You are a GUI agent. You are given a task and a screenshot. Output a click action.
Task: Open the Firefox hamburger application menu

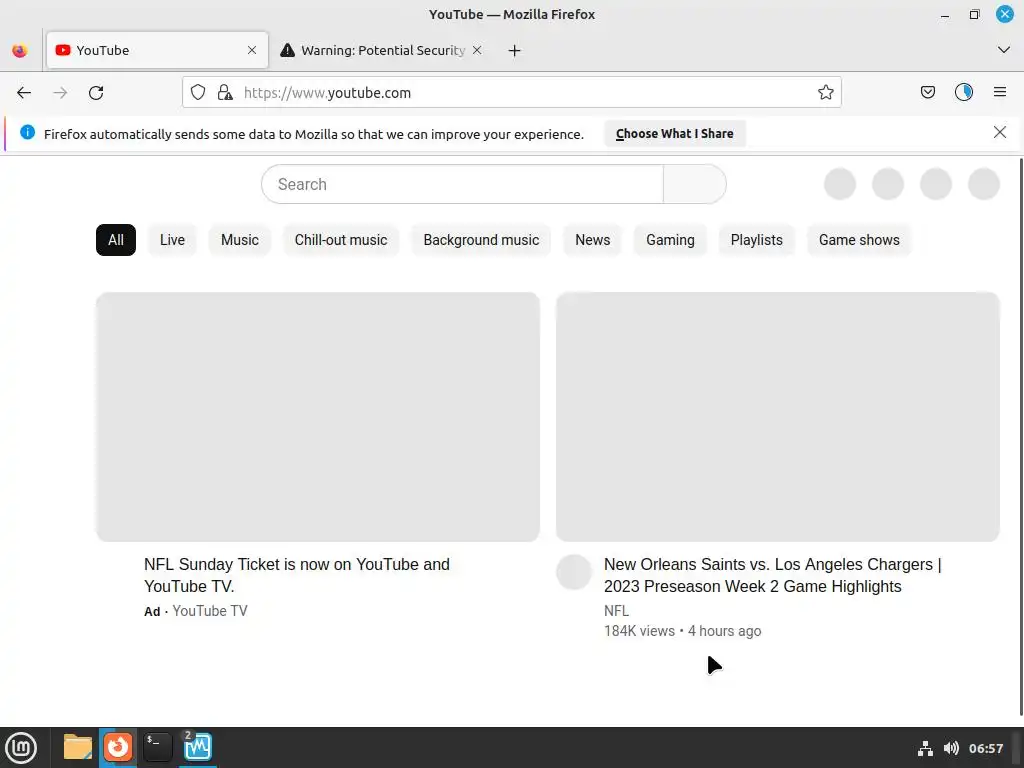tap(1000, 93)
